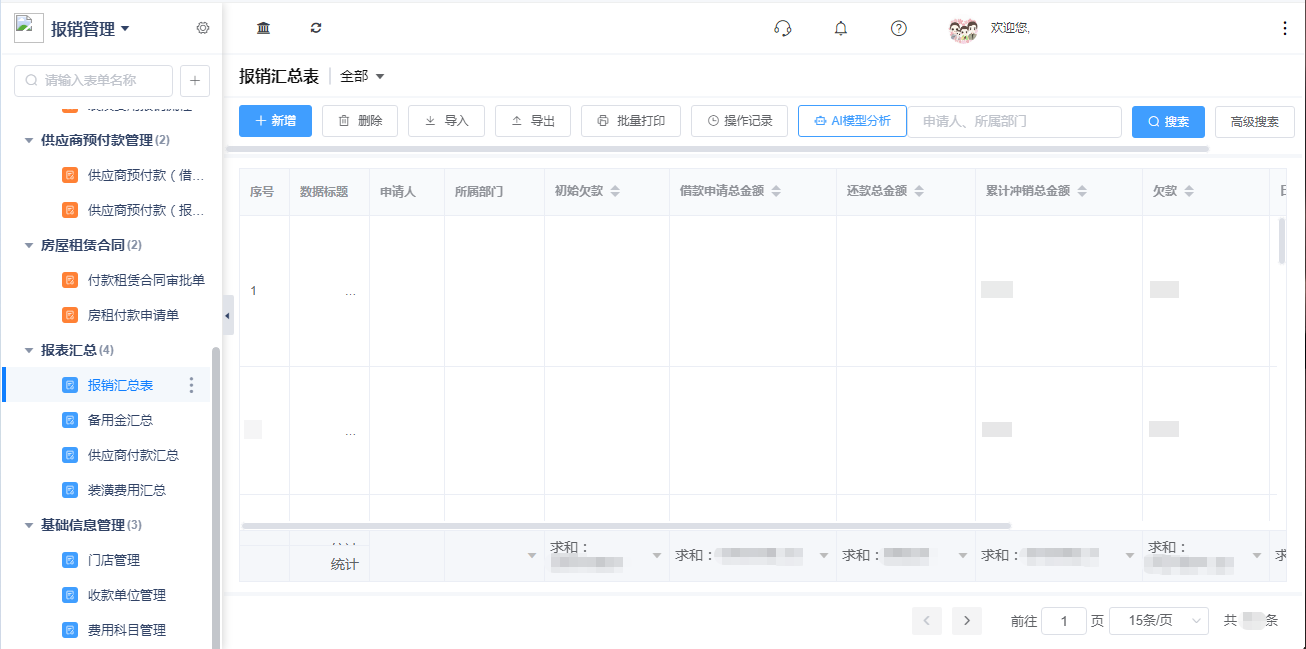Click the table horizontal scrollbar
The image size is (1306, 649).
coord(626,526)
